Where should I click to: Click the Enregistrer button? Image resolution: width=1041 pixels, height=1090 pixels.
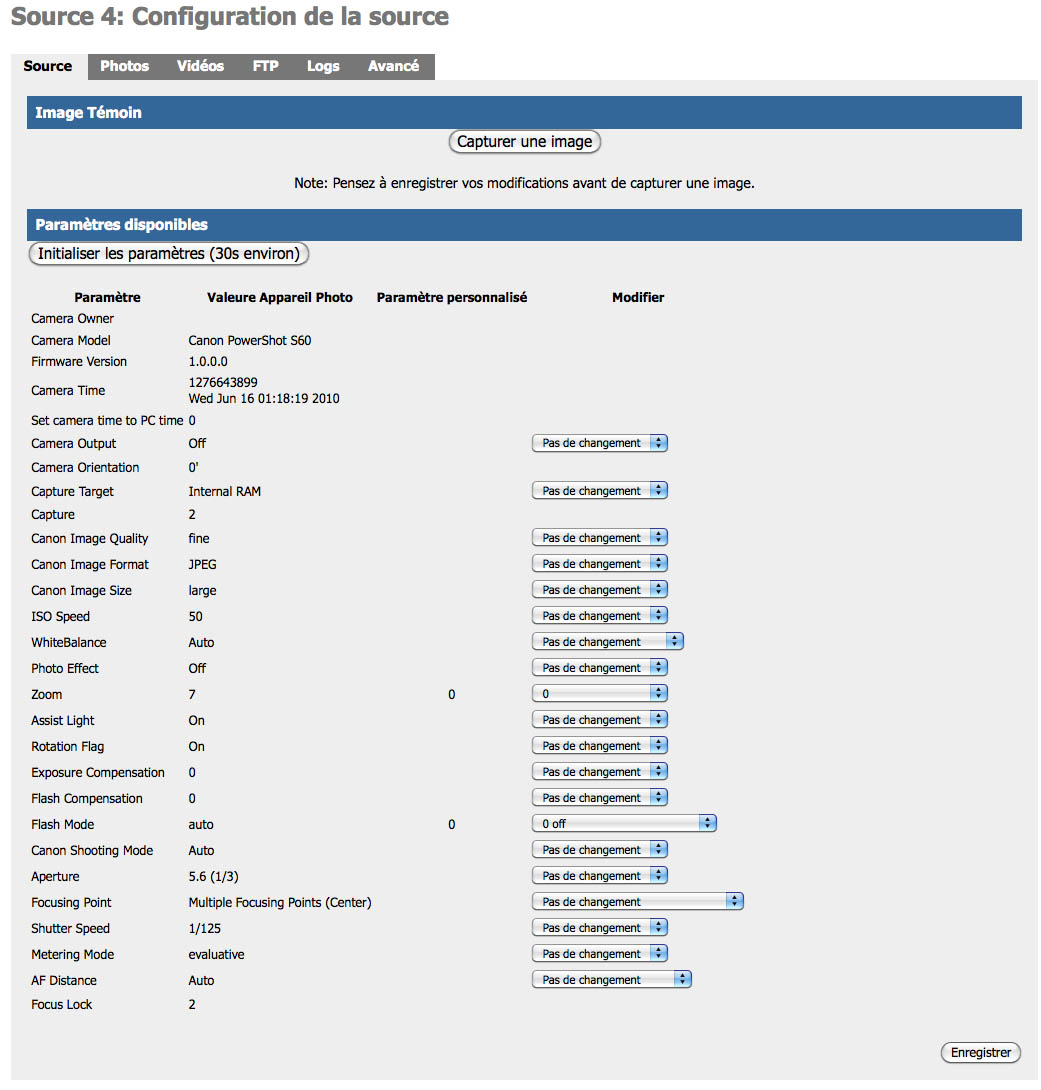click(x=980, y=1052)
